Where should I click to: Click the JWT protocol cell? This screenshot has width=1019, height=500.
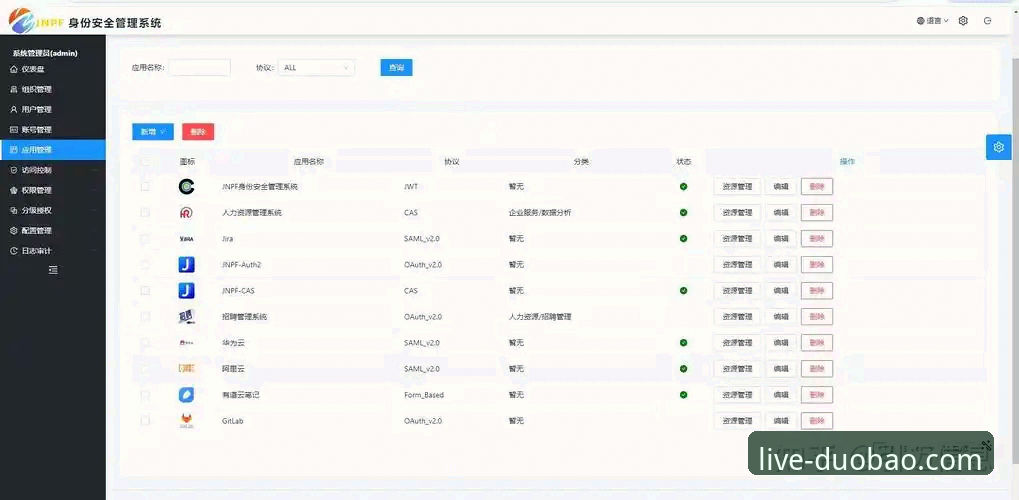pyautogui.click(x=411, y=187)
